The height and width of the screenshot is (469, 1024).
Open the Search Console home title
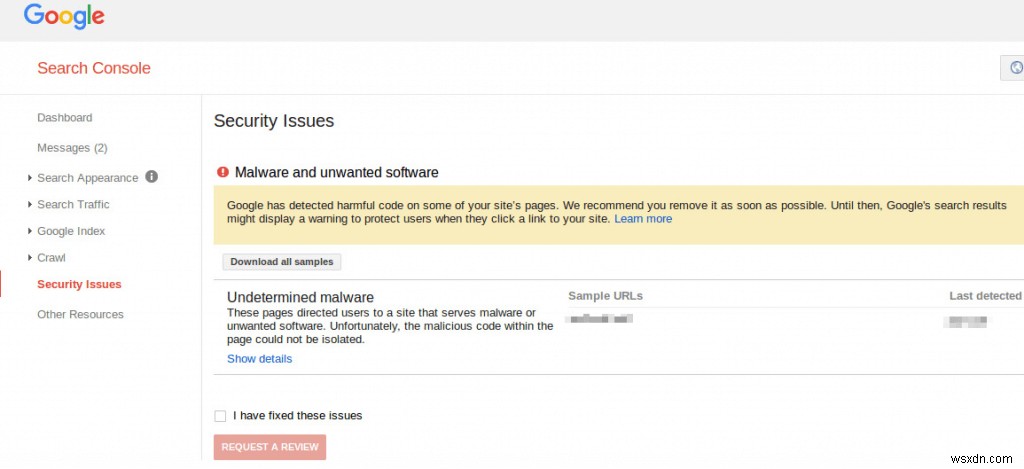tap(94, 68)
